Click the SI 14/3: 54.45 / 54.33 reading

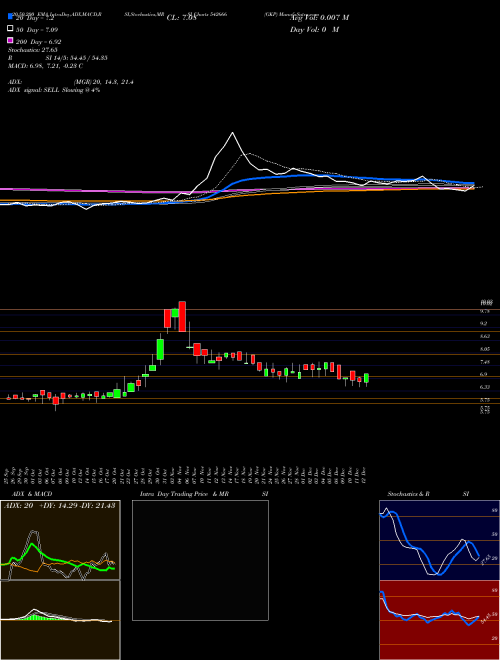coord(77,58)
